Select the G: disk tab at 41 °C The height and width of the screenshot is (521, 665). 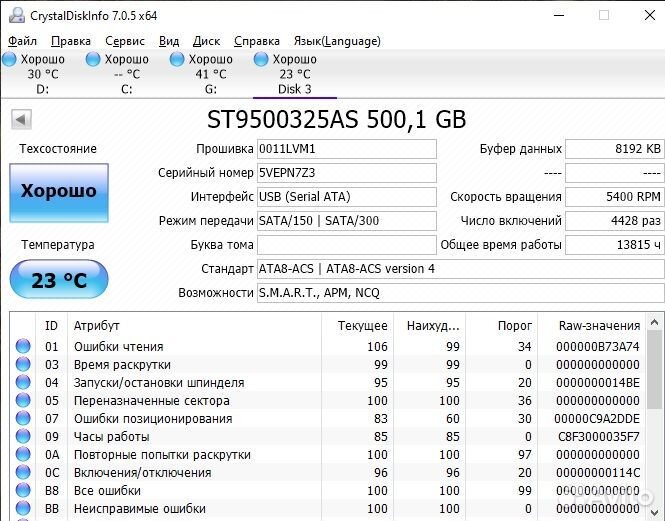point(210,74)
